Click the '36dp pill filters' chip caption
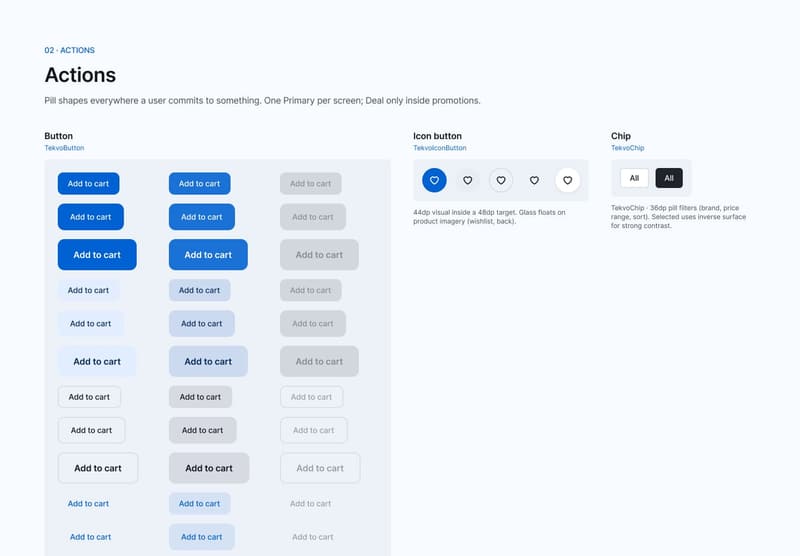The height and width of the screenshot is (556, 800). [x=679, y=217]
